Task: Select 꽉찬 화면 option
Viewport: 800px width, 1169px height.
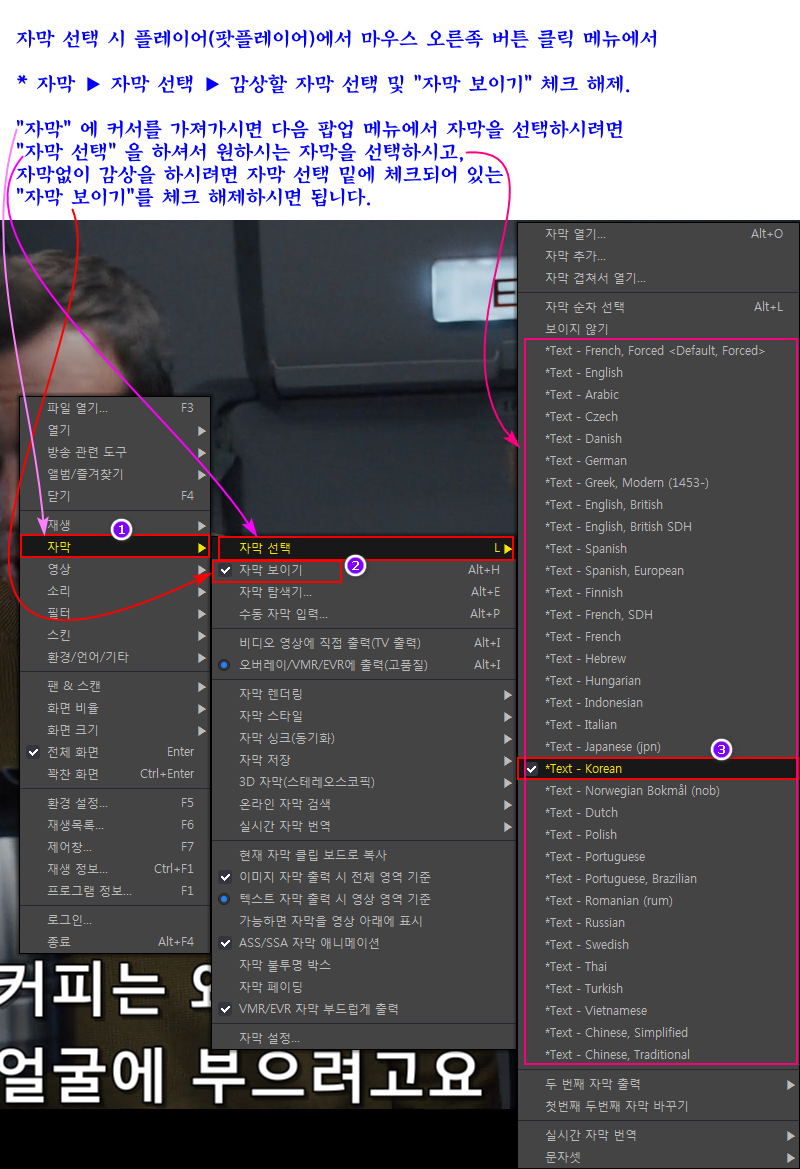Action: pos(115,774)
